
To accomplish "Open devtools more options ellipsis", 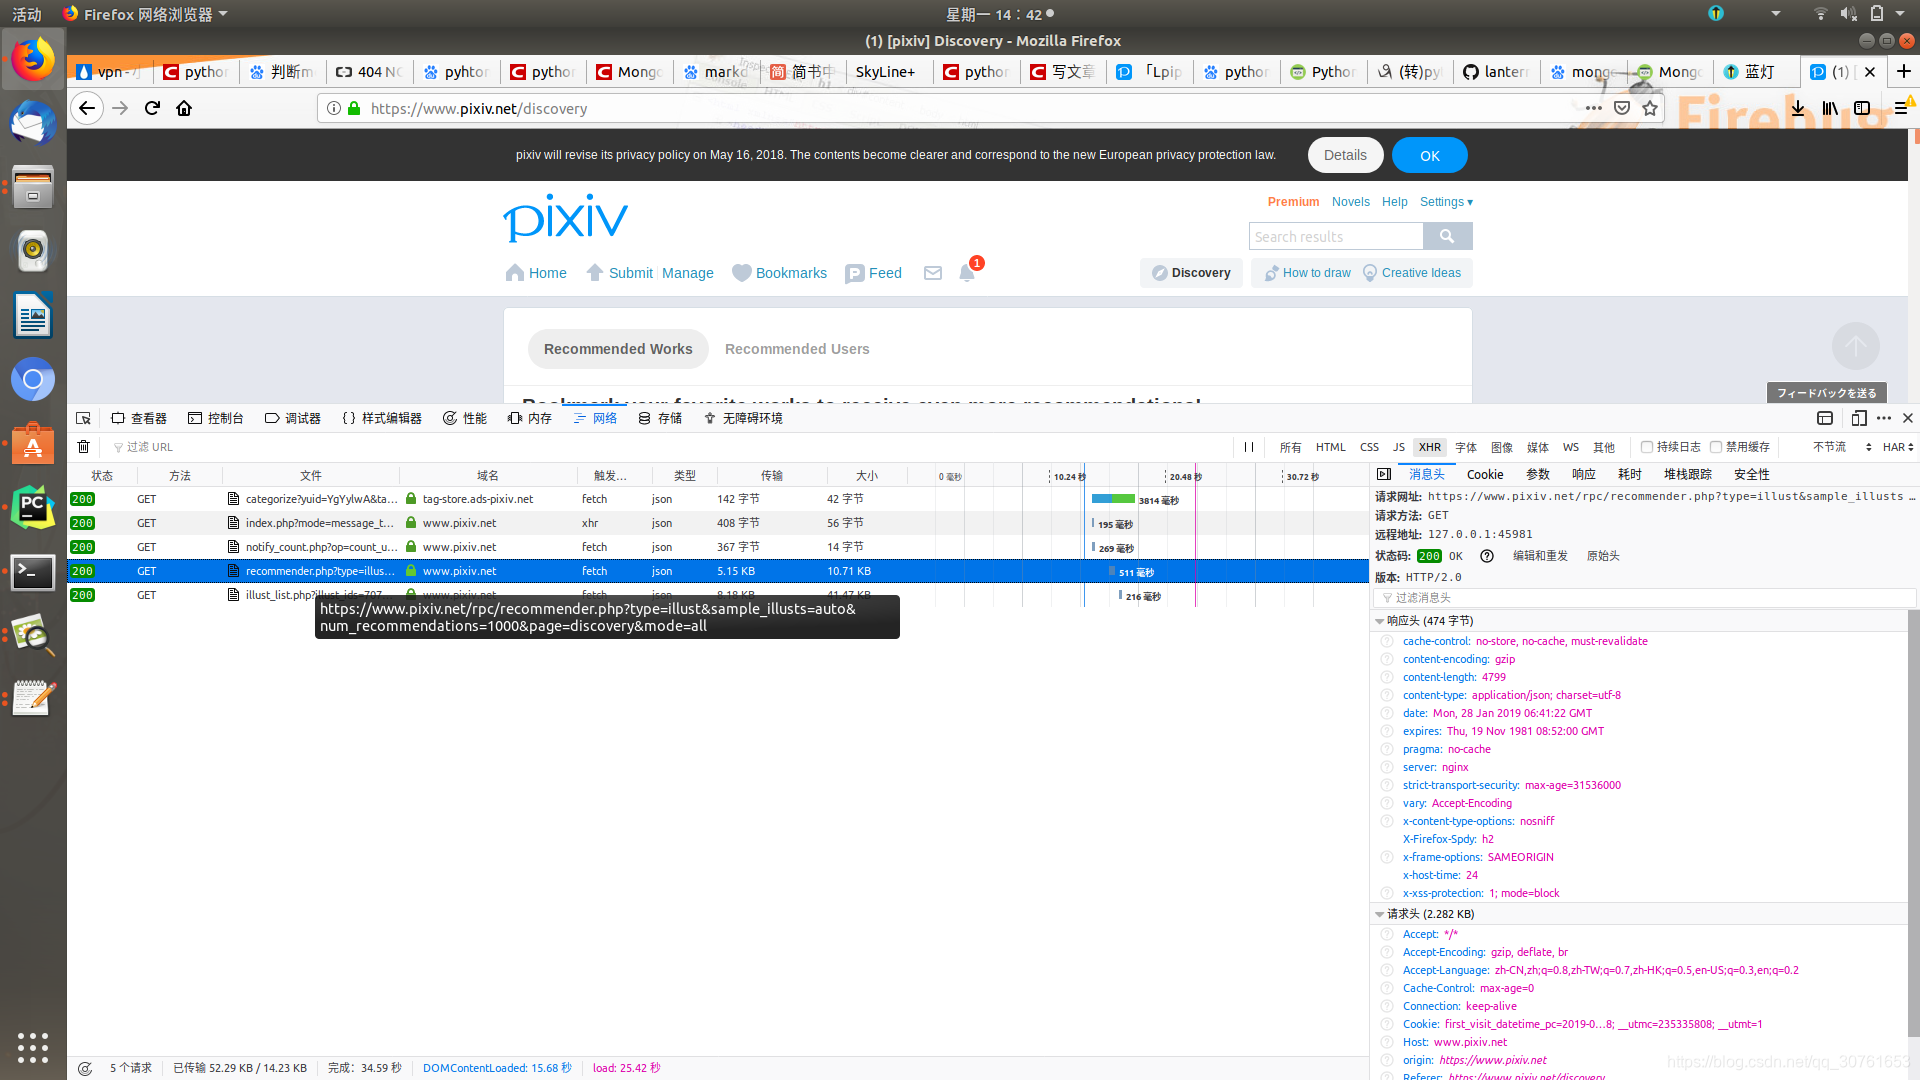I will point(1884,418).
